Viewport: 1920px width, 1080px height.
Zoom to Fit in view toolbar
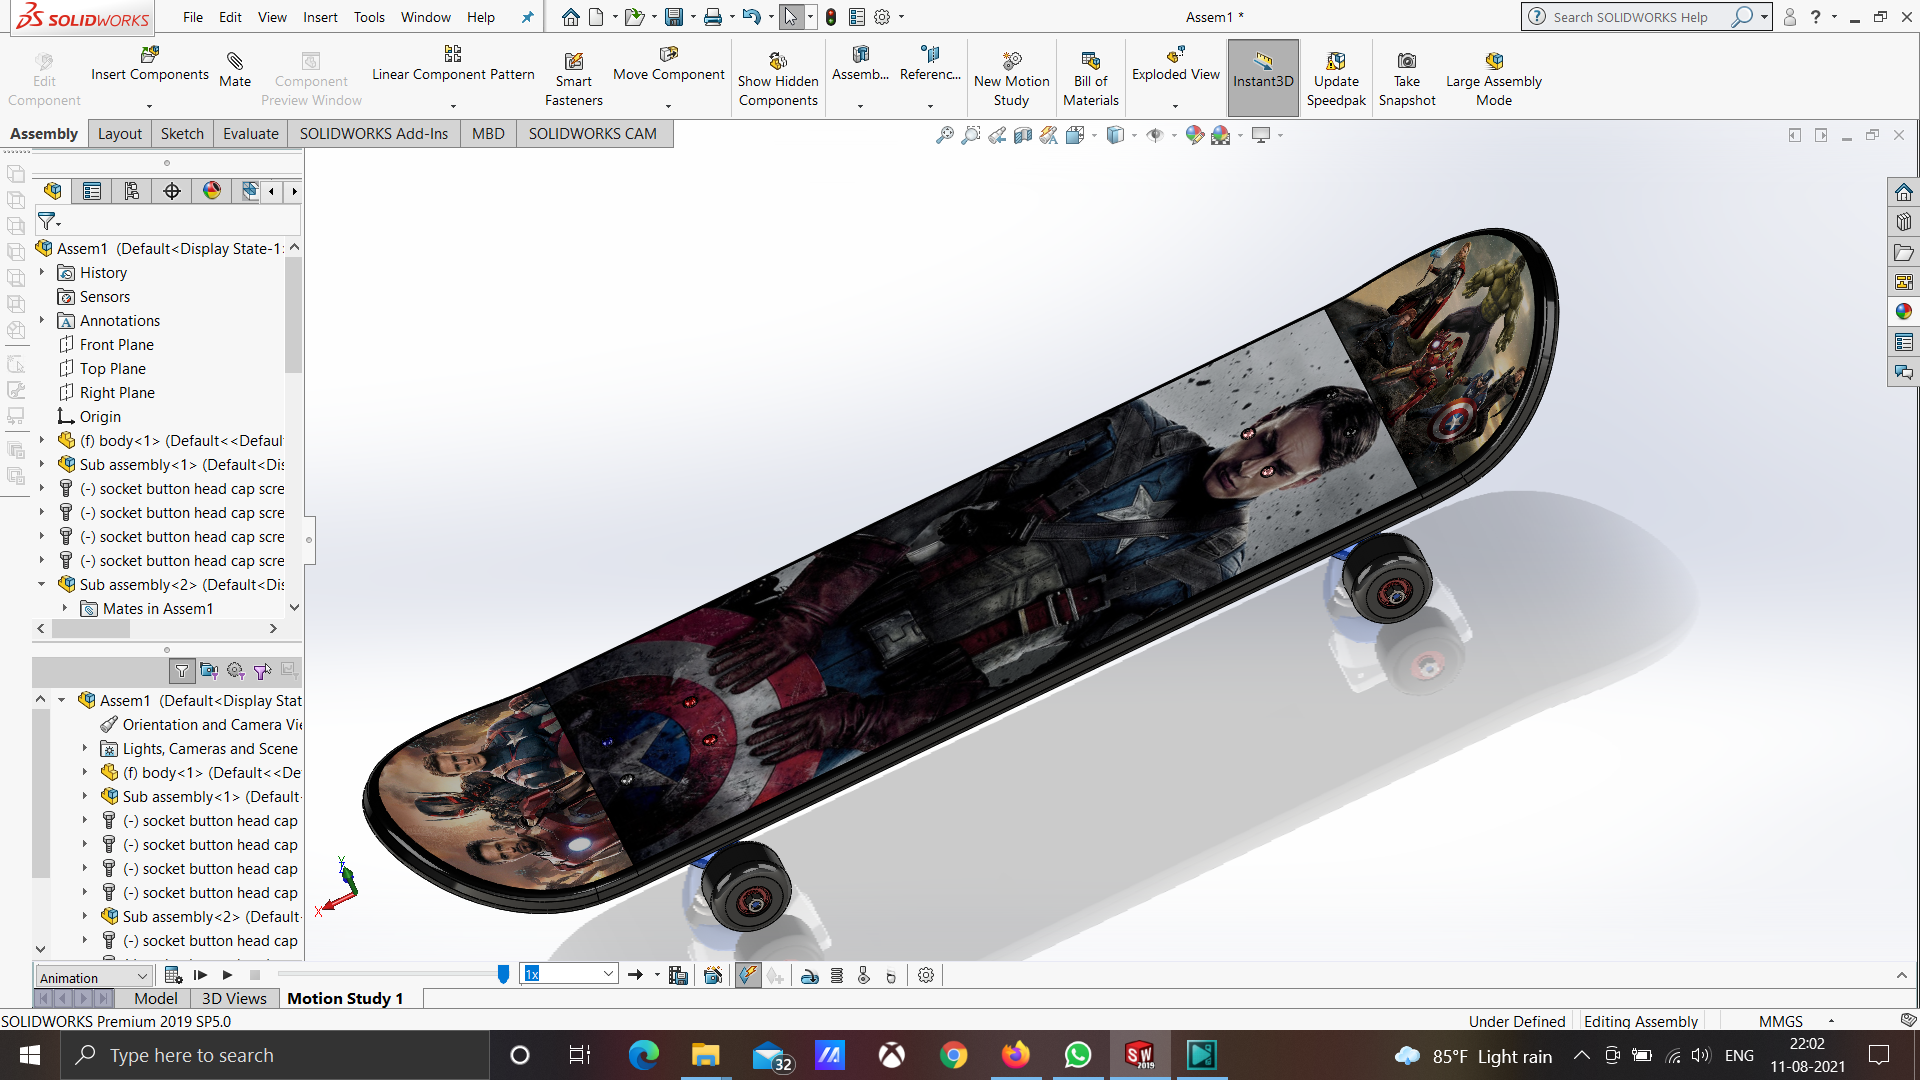[944, 135]
